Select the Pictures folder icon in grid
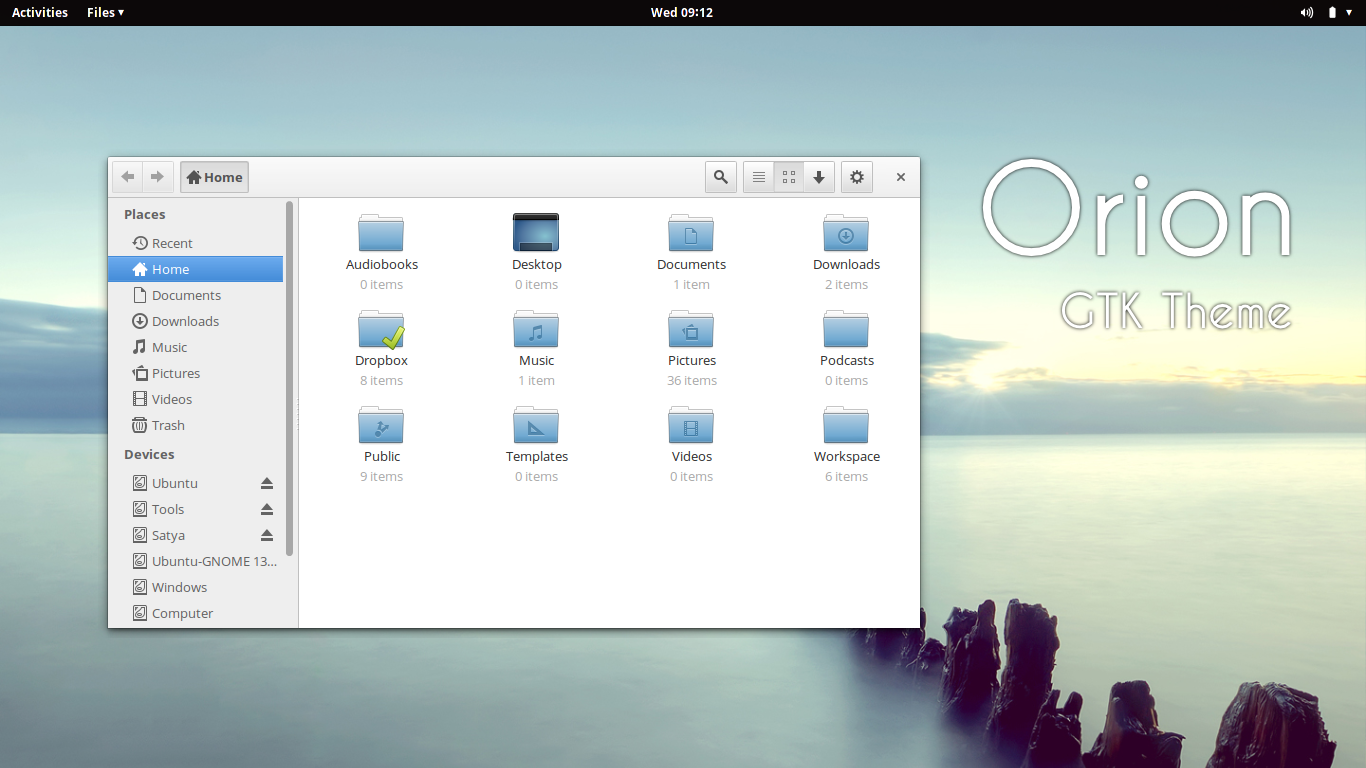This screenshot has width=1366, height=768. [x=691, y=328]
